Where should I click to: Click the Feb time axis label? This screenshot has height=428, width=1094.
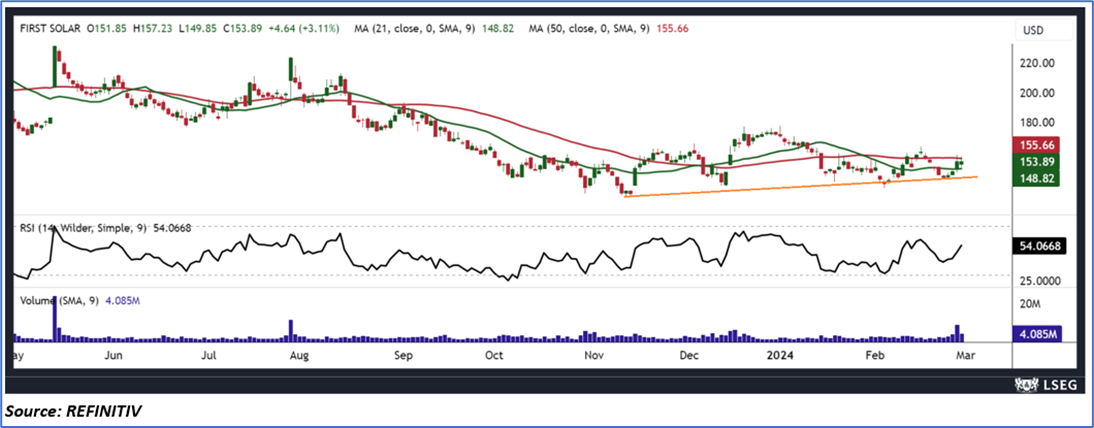pyautogui.click(x=874, y=355)
